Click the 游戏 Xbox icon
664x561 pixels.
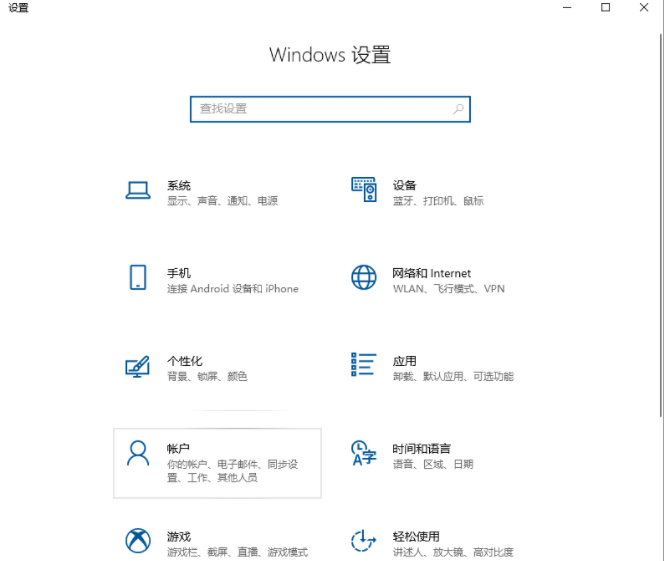click(x=138, y=541)
